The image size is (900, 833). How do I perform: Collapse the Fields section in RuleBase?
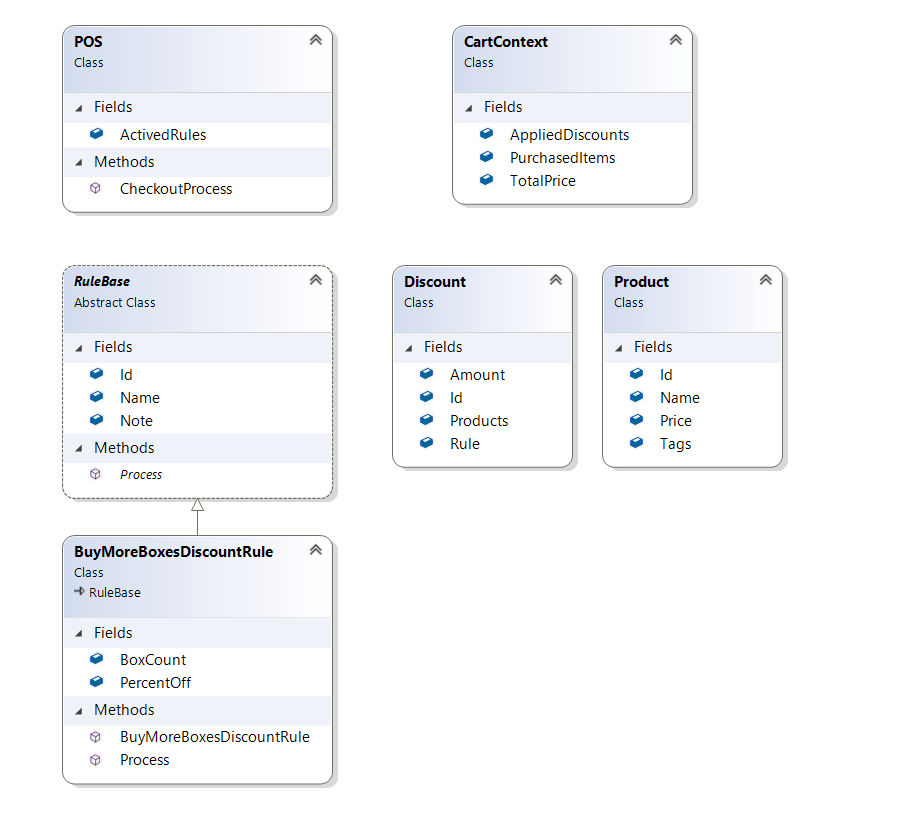click(x=80, y=347)
